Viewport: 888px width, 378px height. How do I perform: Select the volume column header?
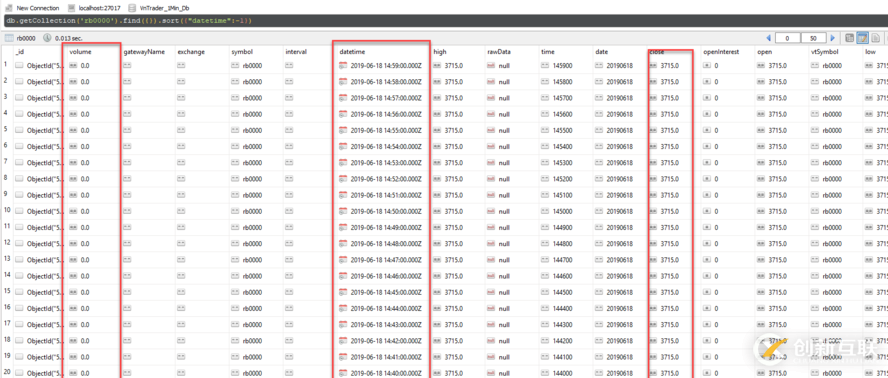coord(80,52)
